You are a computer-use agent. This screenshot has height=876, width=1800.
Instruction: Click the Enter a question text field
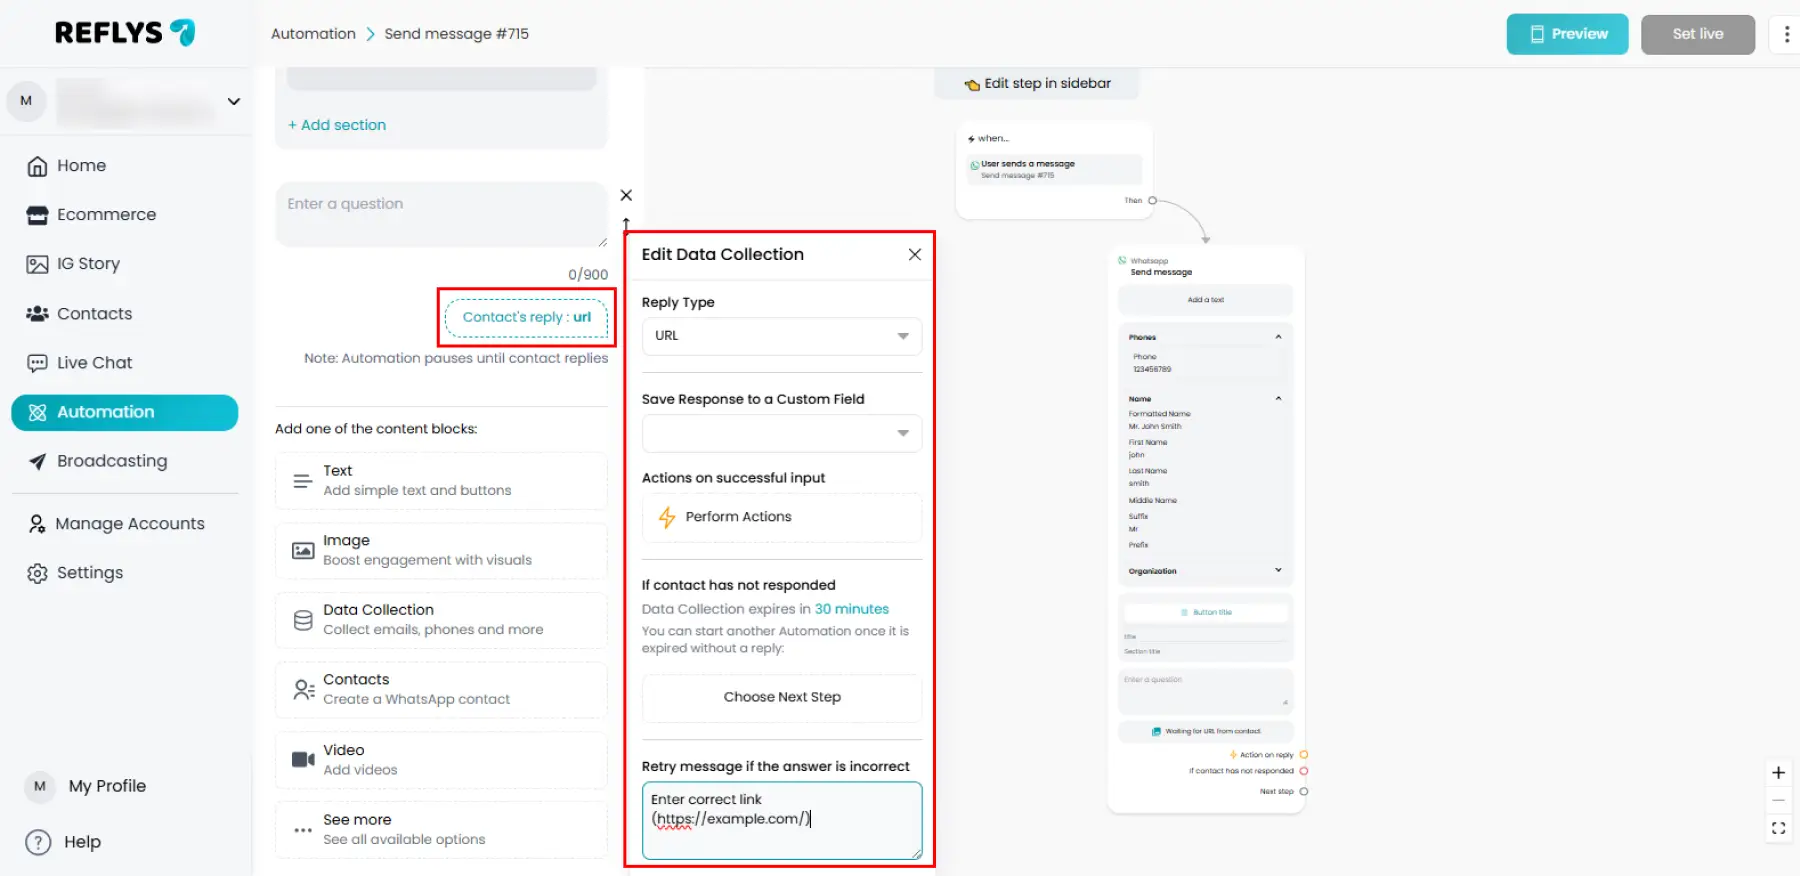point(441,214)
